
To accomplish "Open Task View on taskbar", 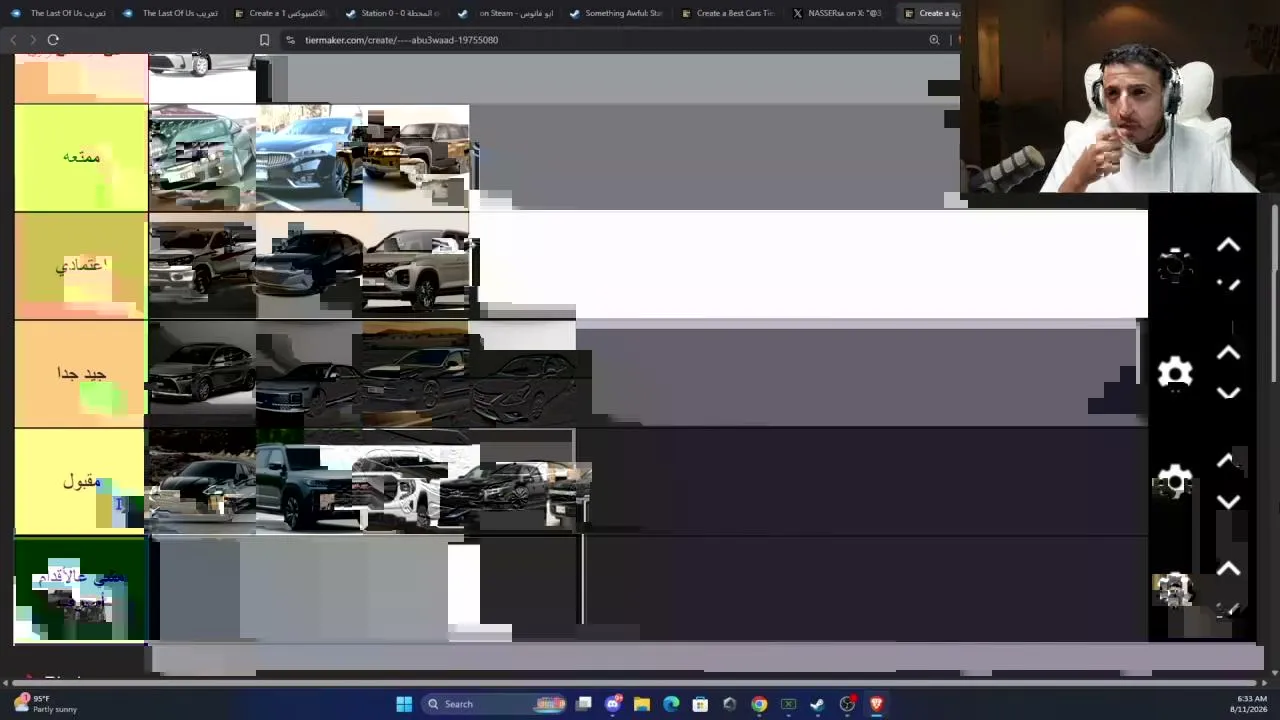I will 584,704.
